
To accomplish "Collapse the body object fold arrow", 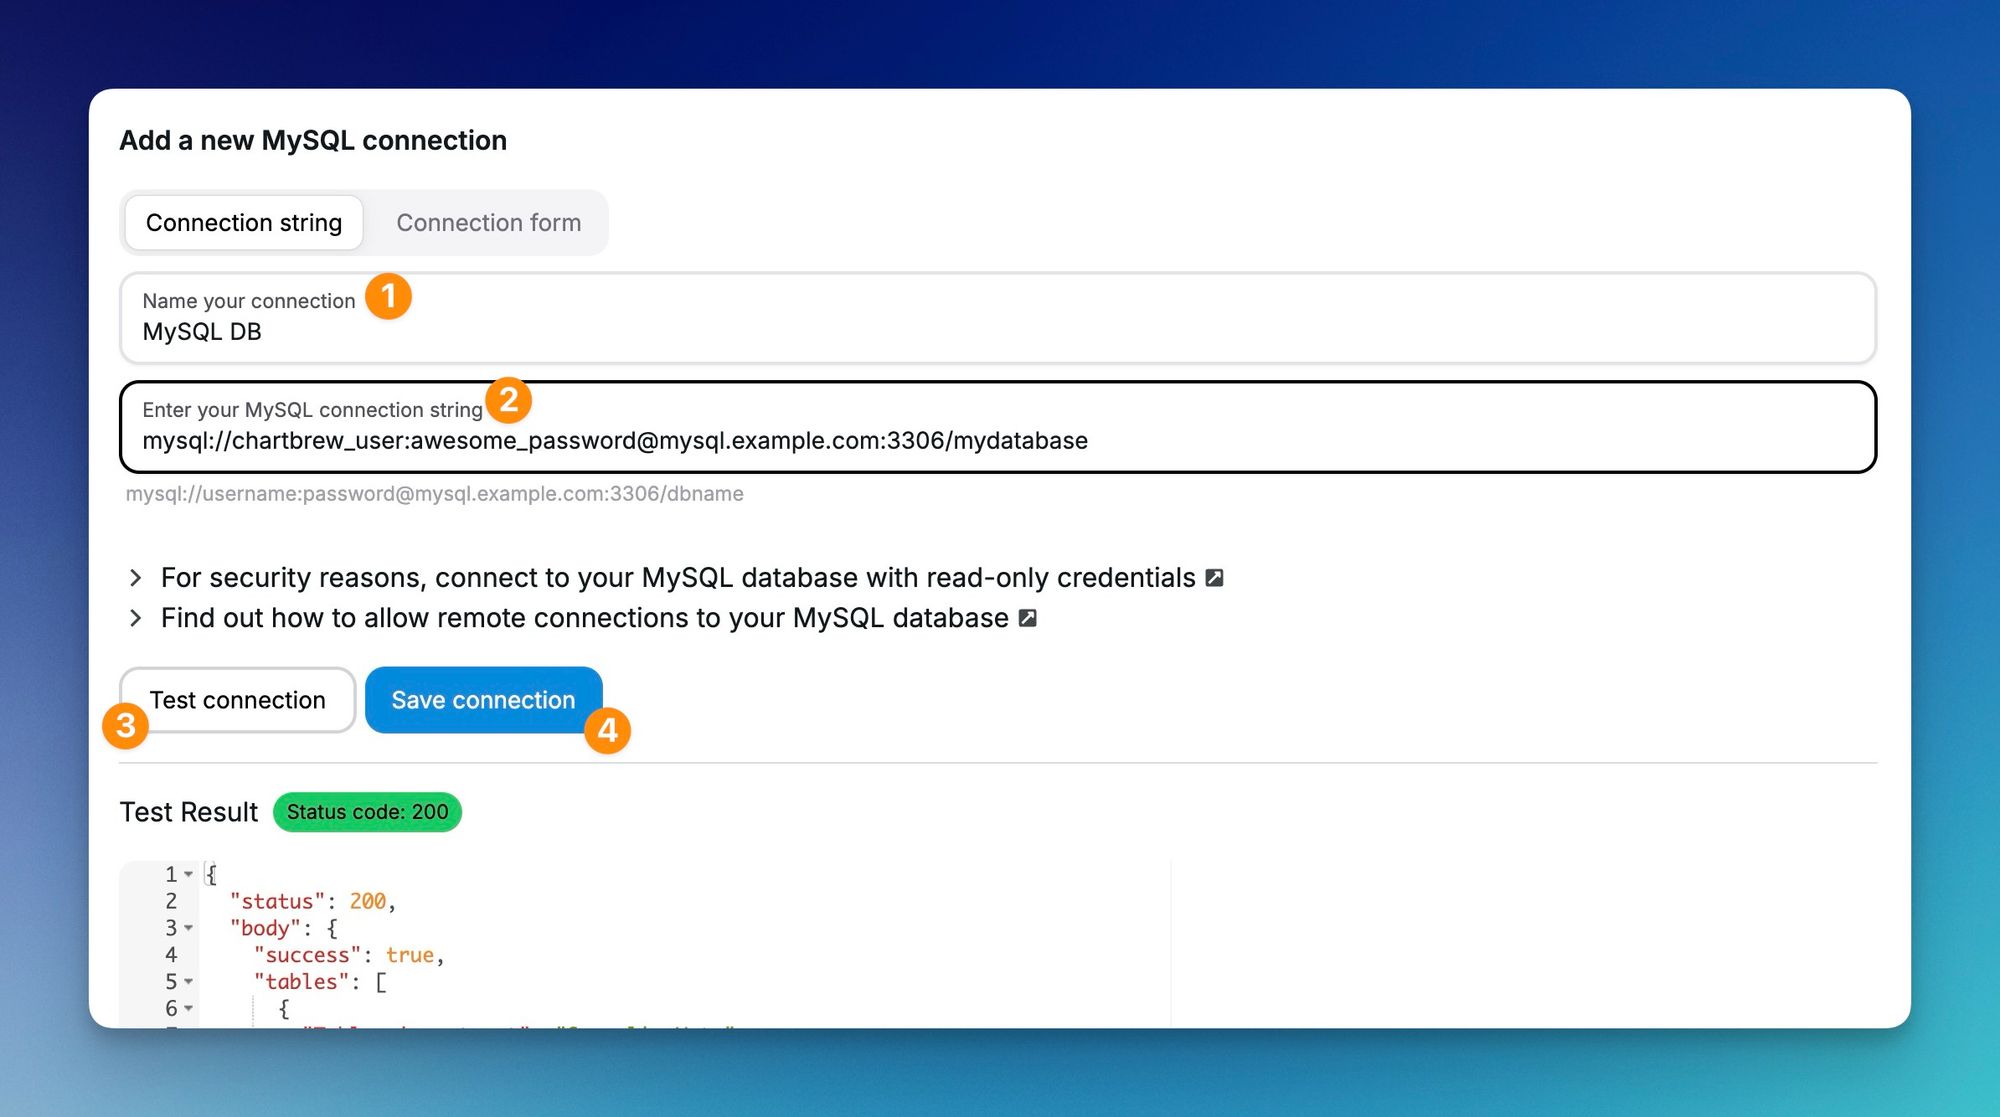I will click(189, 928).
